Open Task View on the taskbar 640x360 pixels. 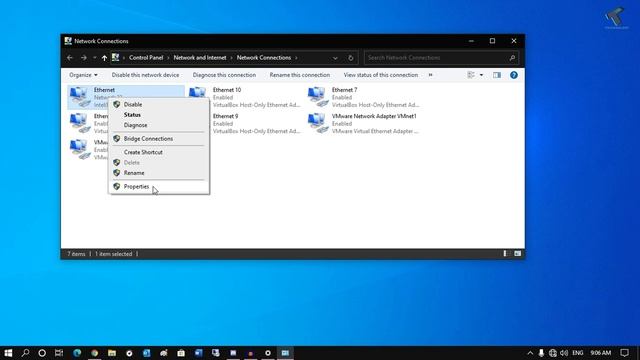(x=59, y=353)
